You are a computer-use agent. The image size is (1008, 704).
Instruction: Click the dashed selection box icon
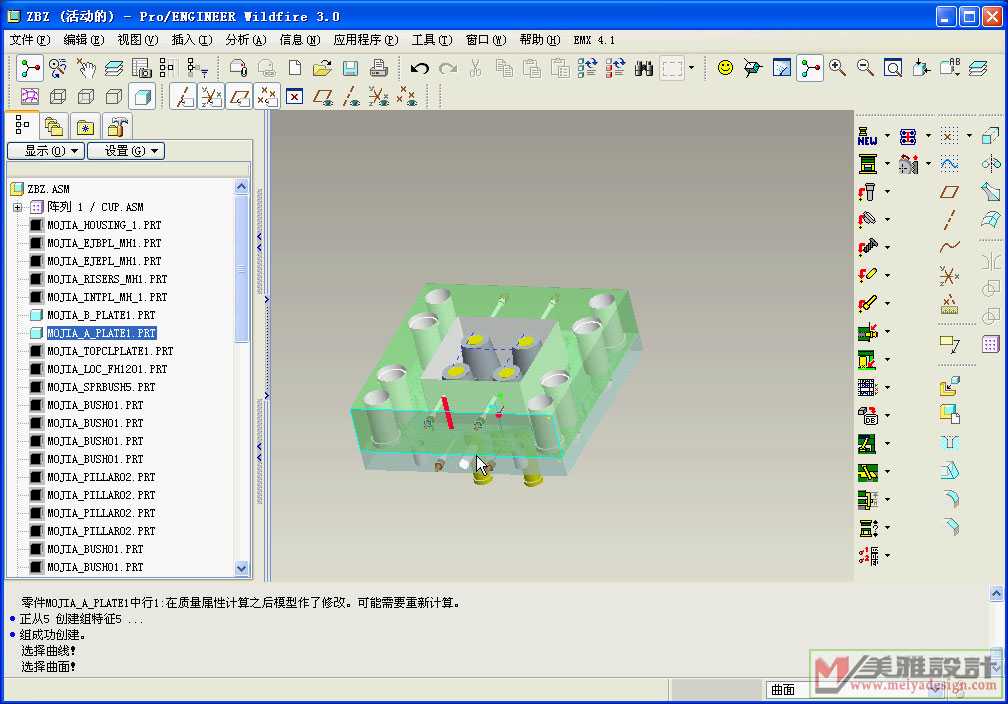point(672,68)
